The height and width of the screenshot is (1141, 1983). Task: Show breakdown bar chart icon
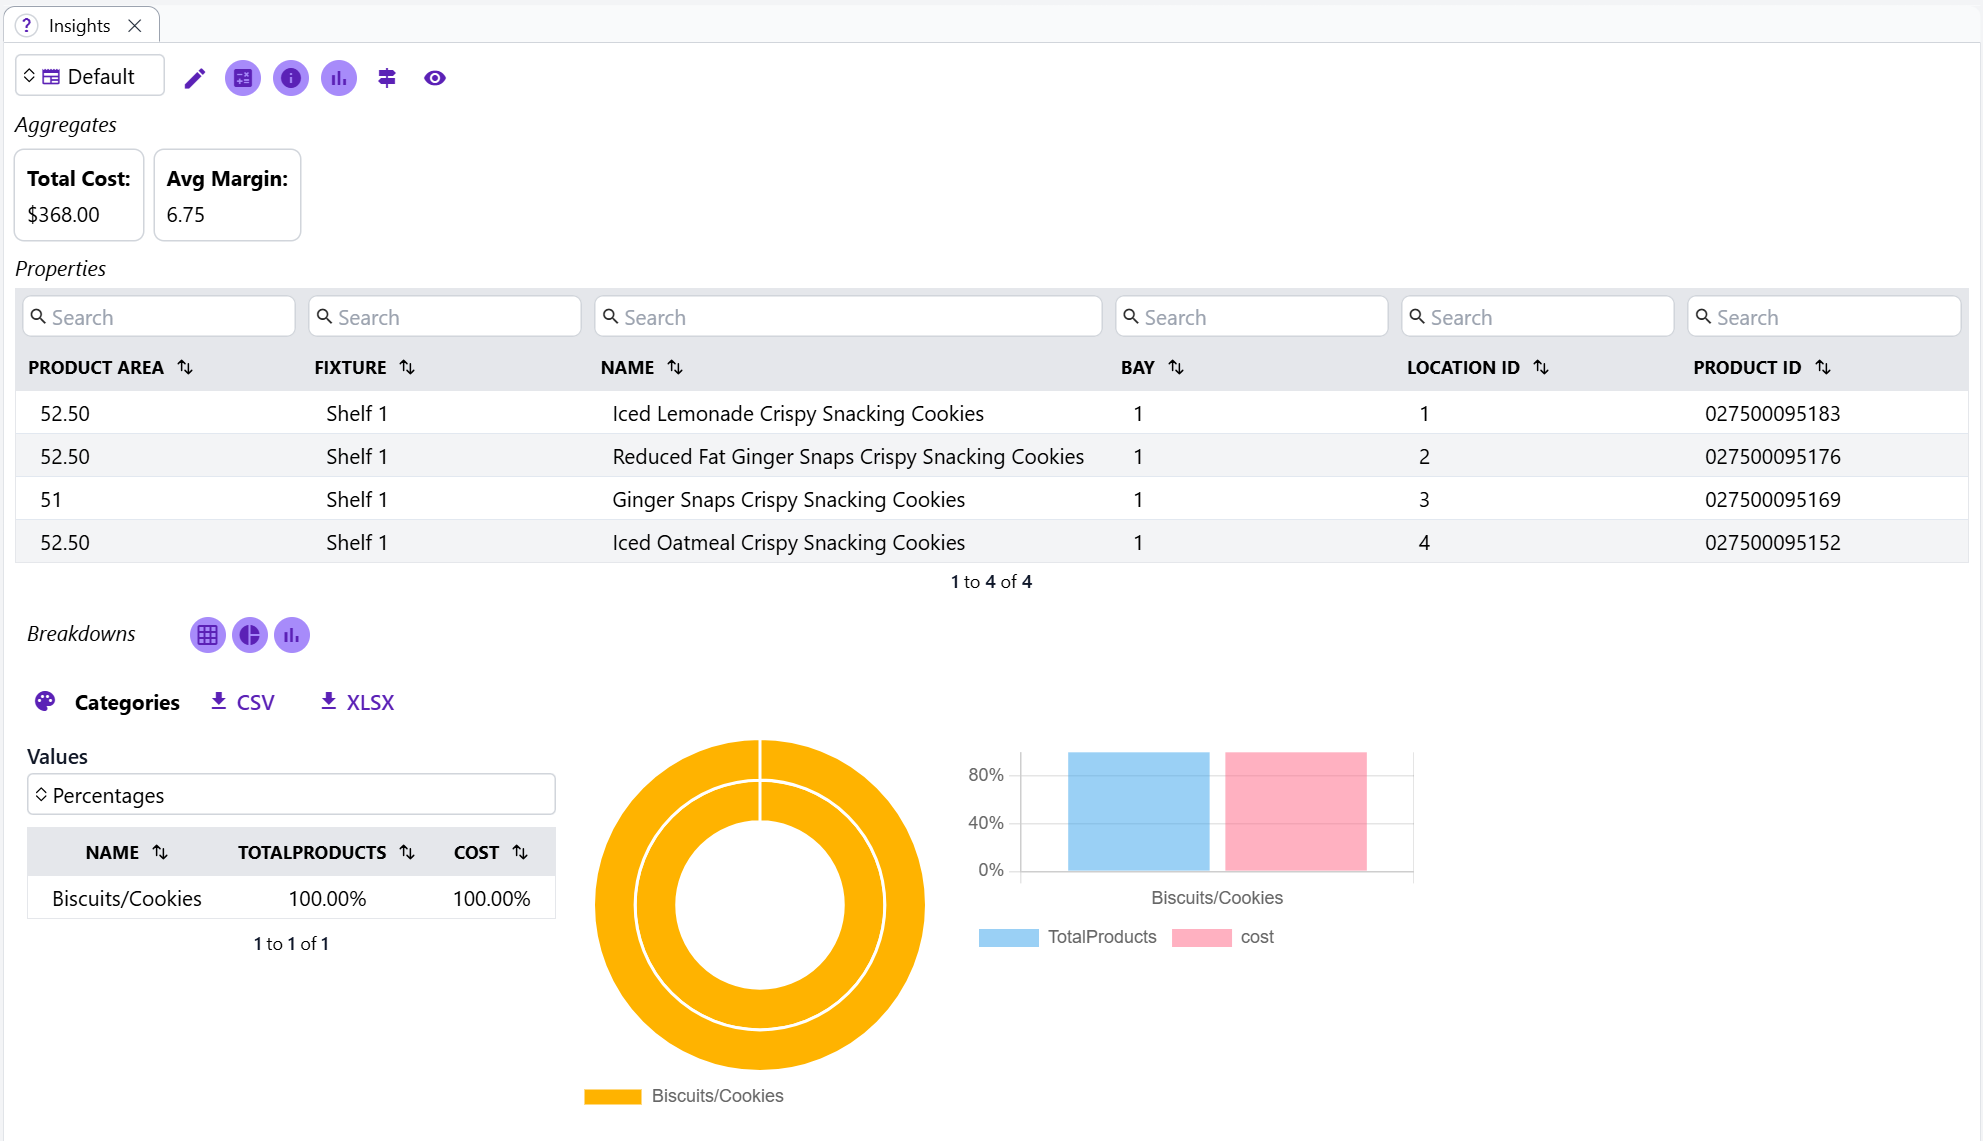291,635
